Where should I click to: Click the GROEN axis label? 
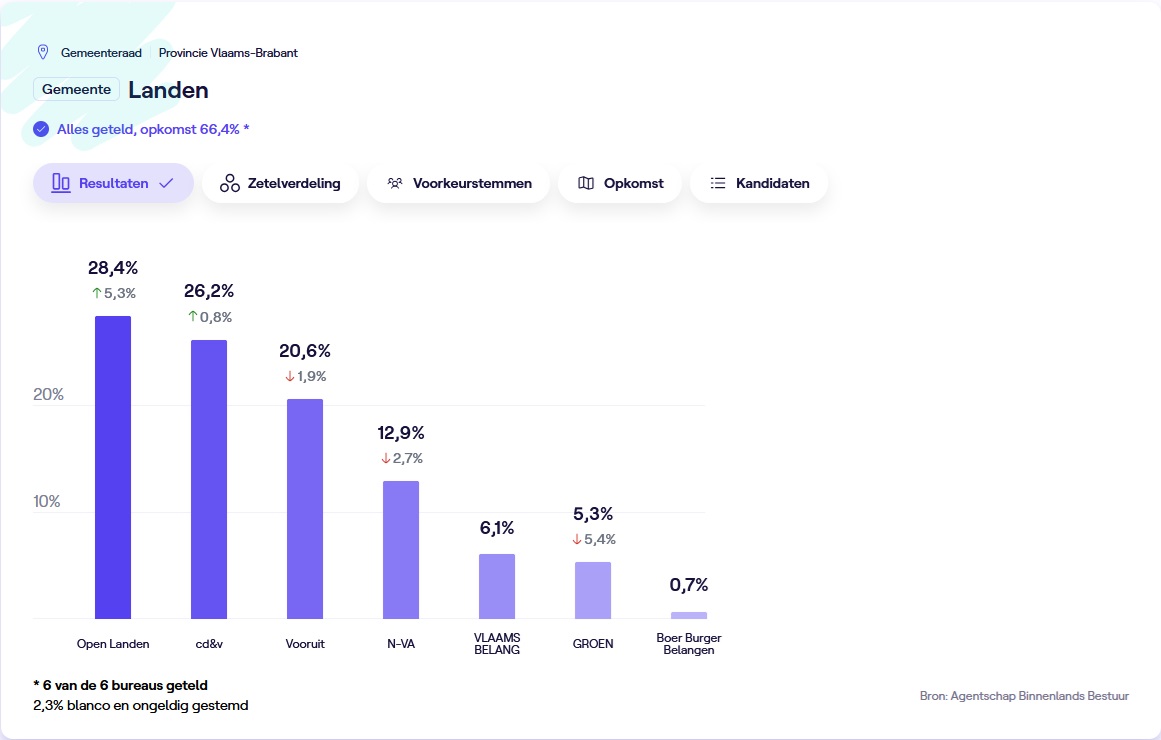point(593,644)
